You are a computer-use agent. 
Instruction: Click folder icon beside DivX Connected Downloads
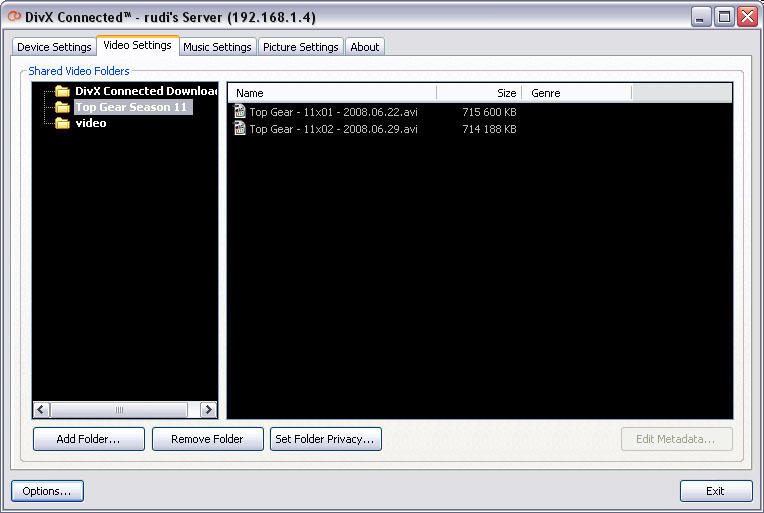click(62, 91)
